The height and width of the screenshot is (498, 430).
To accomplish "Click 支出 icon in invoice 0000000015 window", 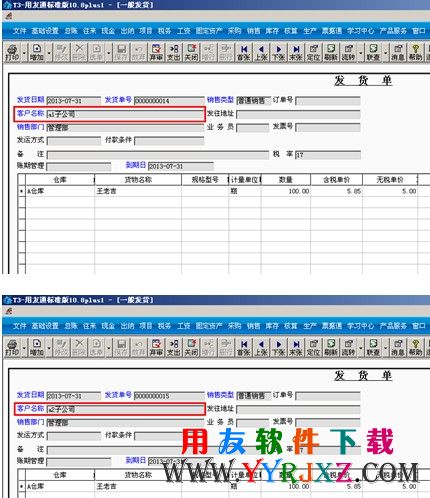I will 174,348.
